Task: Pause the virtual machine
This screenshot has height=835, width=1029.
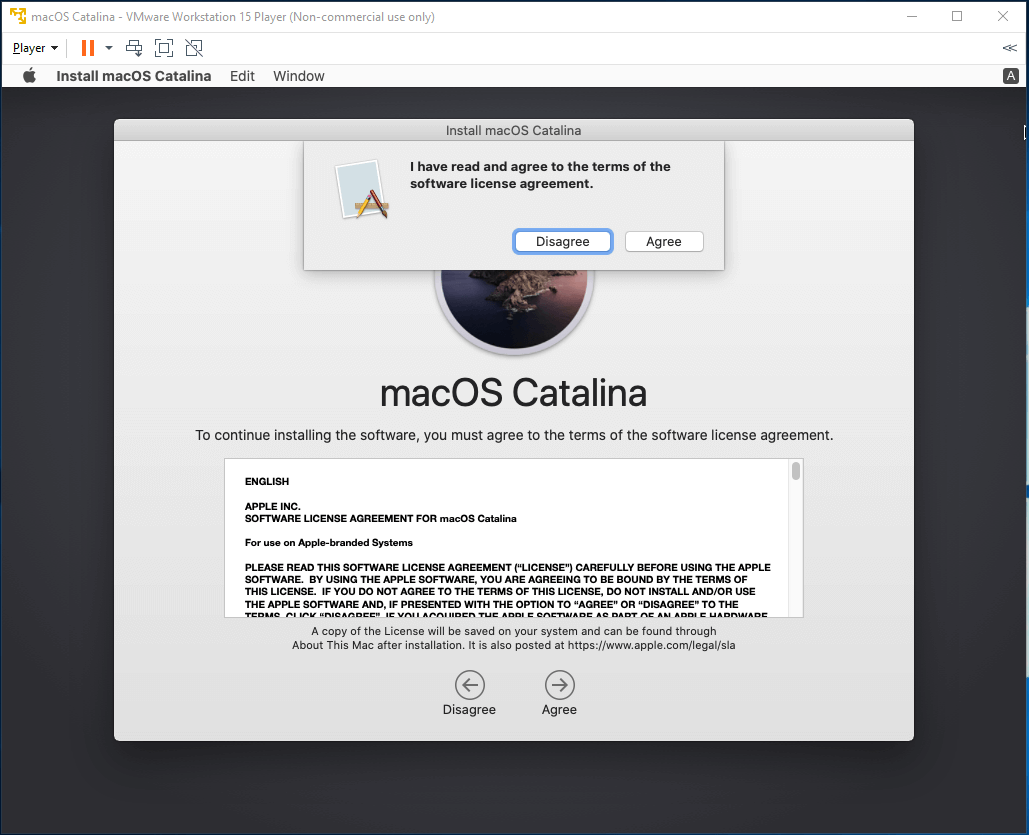Action: click(87, 48)
